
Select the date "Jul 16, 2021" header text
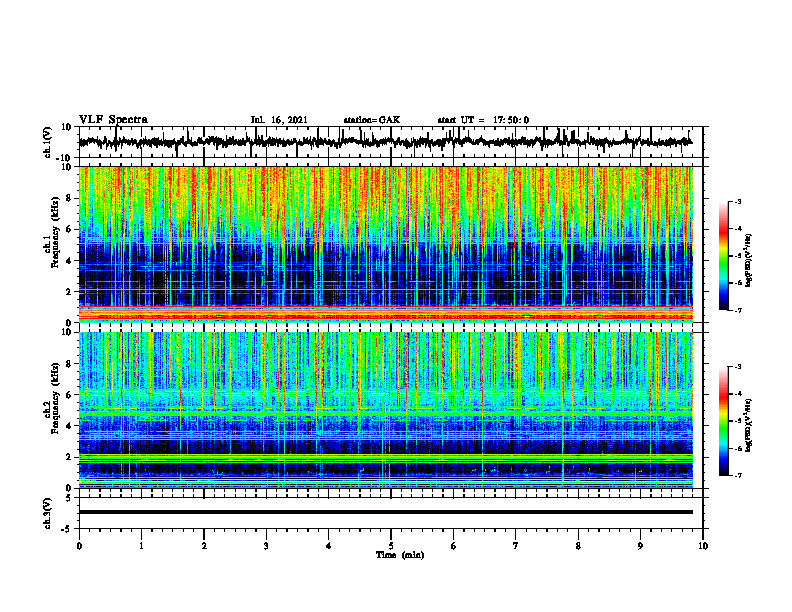pos(279,120)
